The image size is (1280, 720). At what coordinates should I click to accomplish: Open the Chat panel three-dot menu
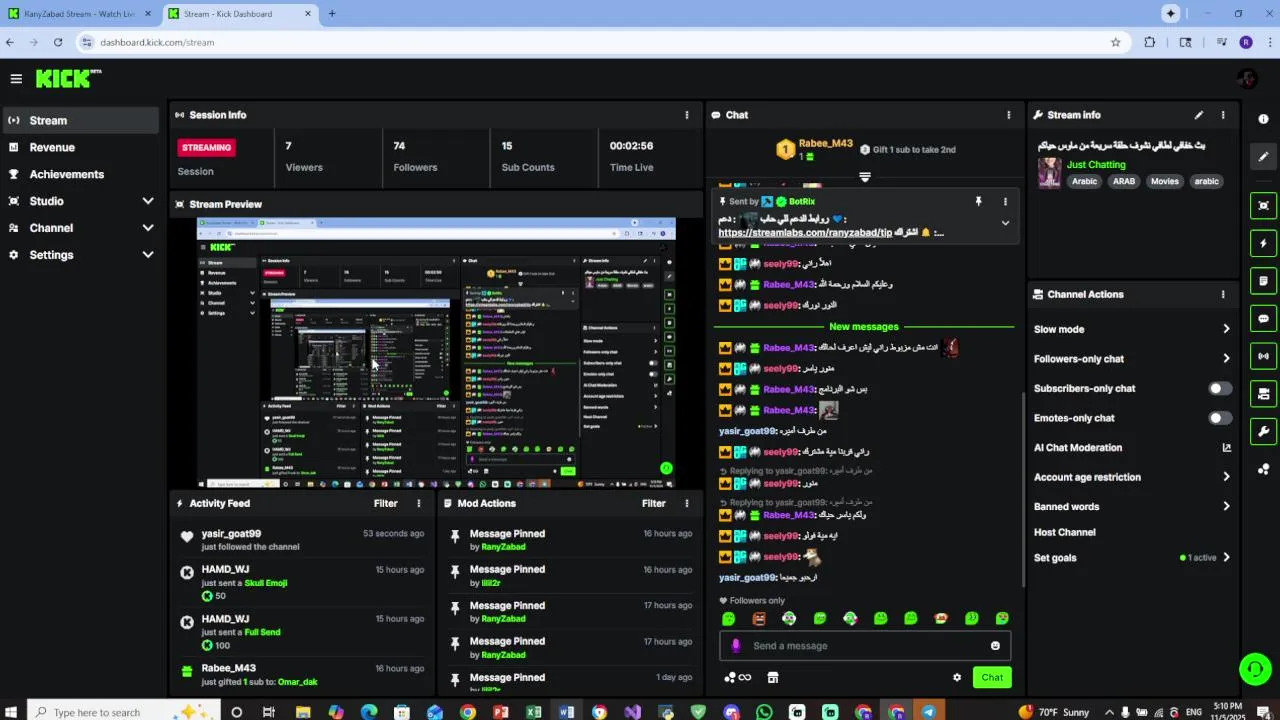coord(1008,115)
